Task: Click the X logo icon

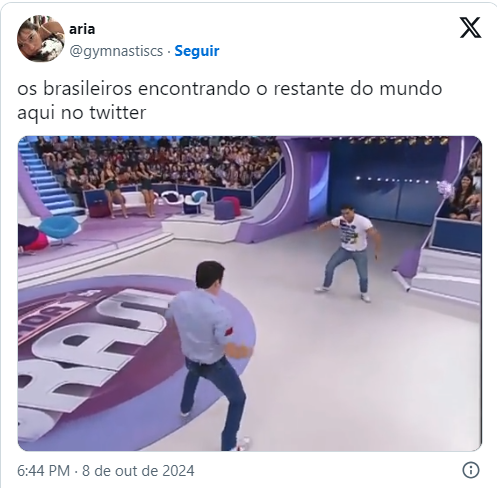Action: point(470,27)
